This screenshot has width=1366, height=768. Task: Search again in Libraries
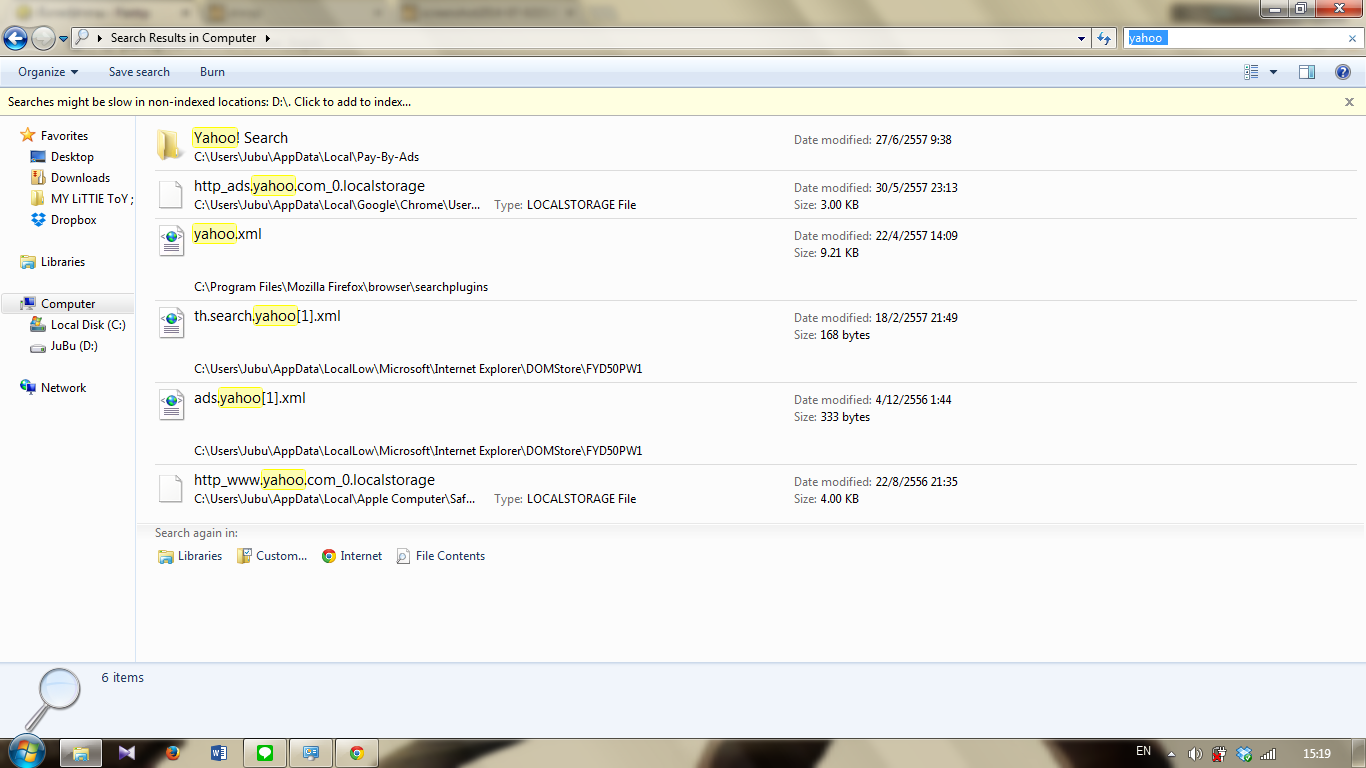pyautogui.click(x=190, y=556)
